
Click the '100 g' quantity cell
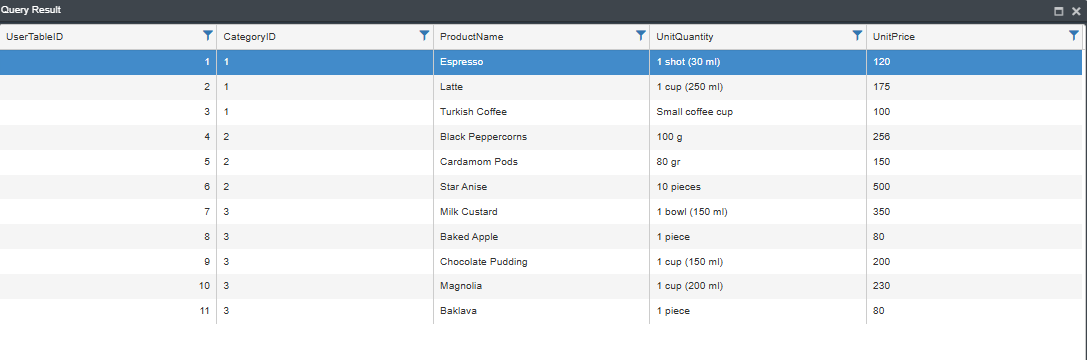tap(758, 137)
